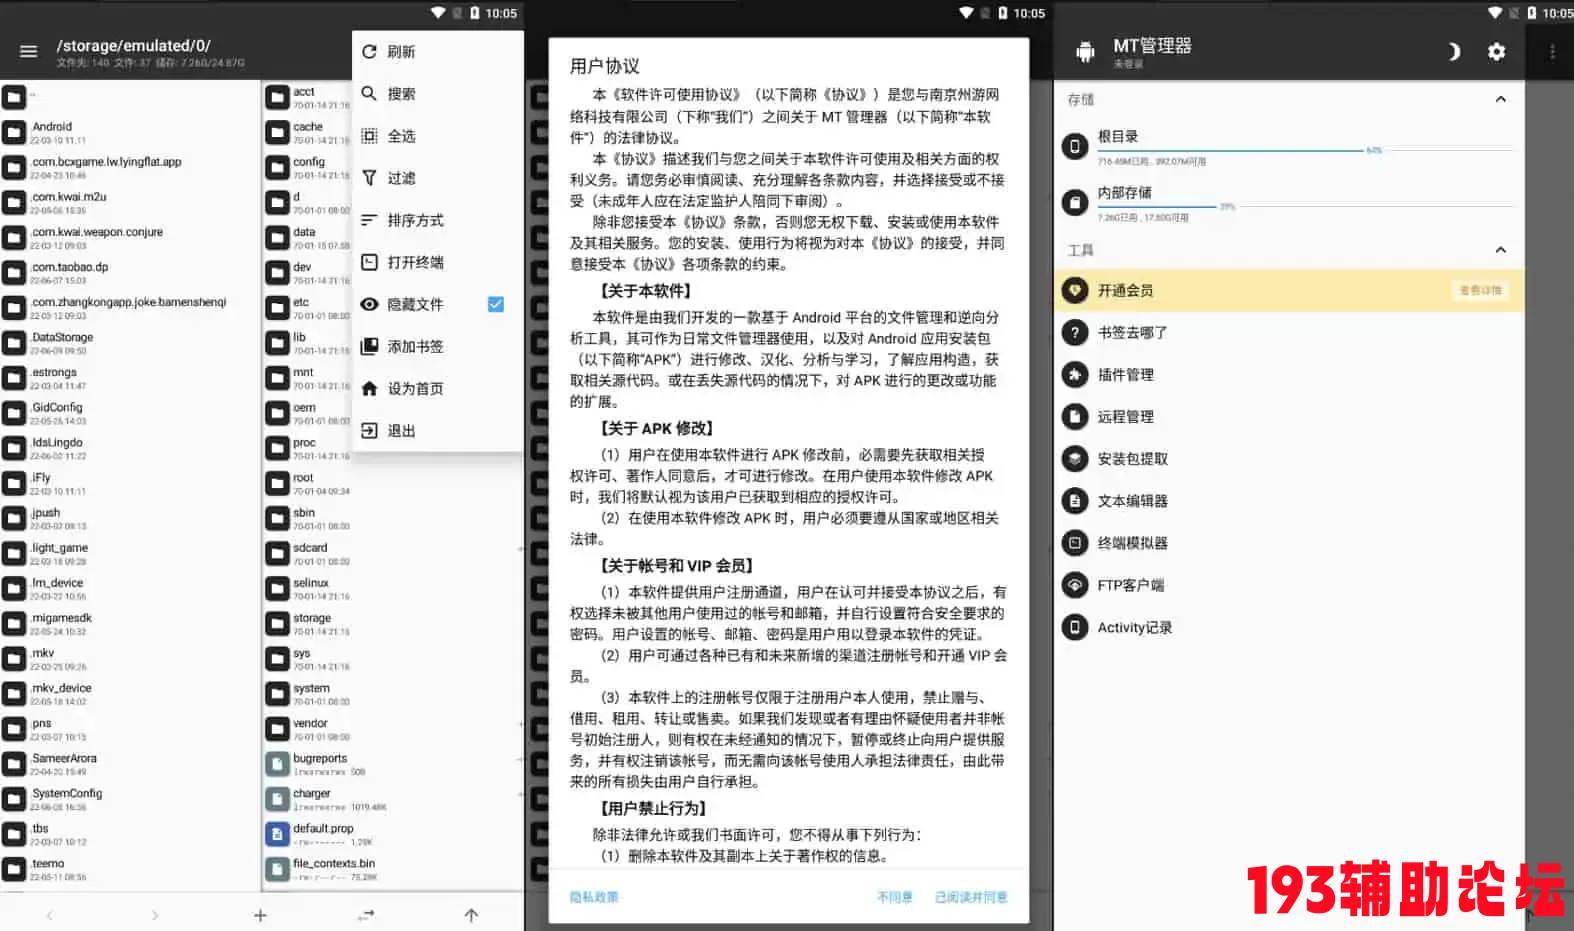Toggle the hidden files checkbox
The image size is (1574, 931).
coord(495,304)
